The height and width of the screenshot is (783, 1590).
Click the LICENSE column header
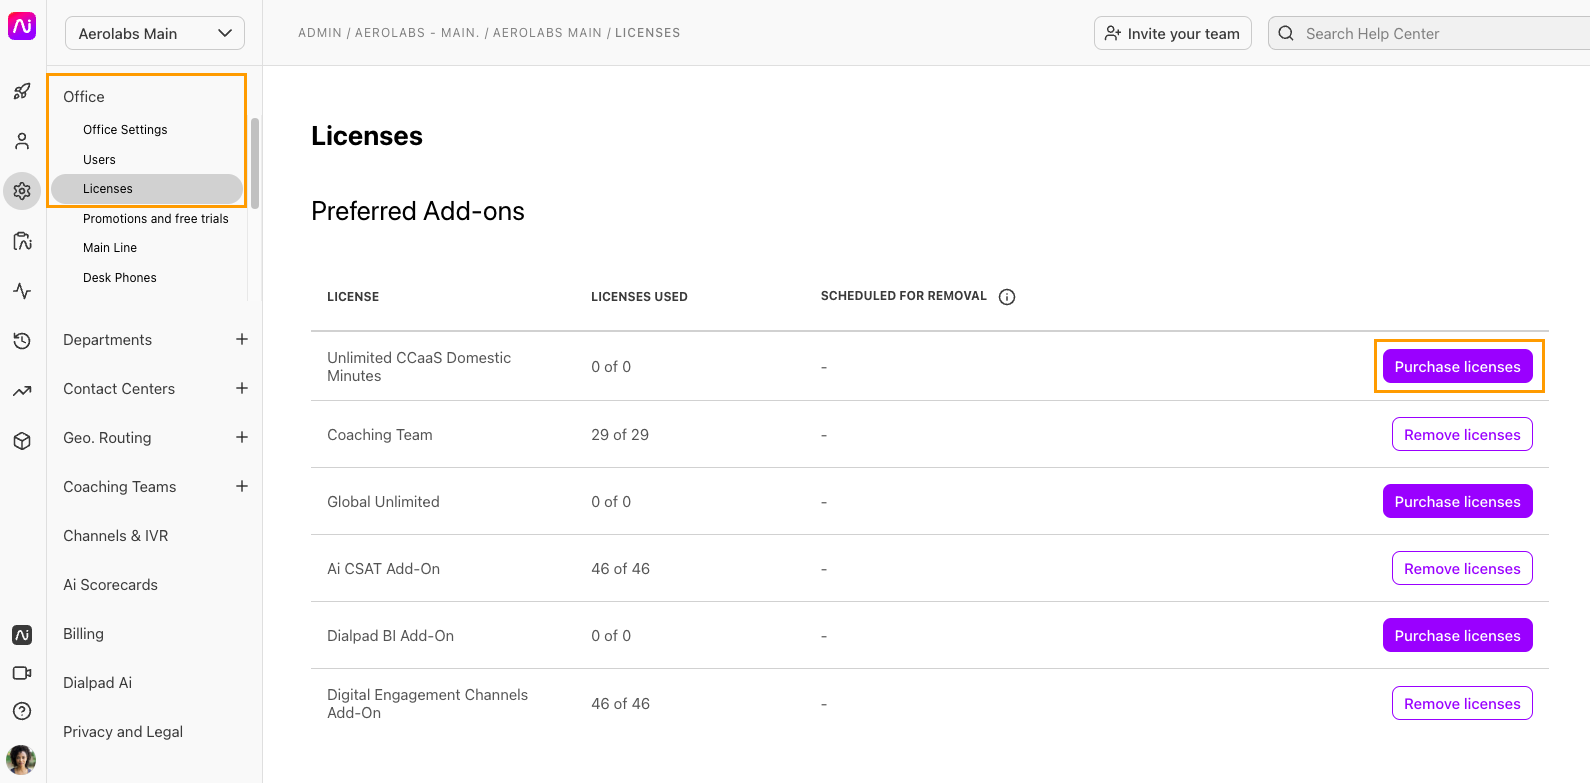coord(353,297)
